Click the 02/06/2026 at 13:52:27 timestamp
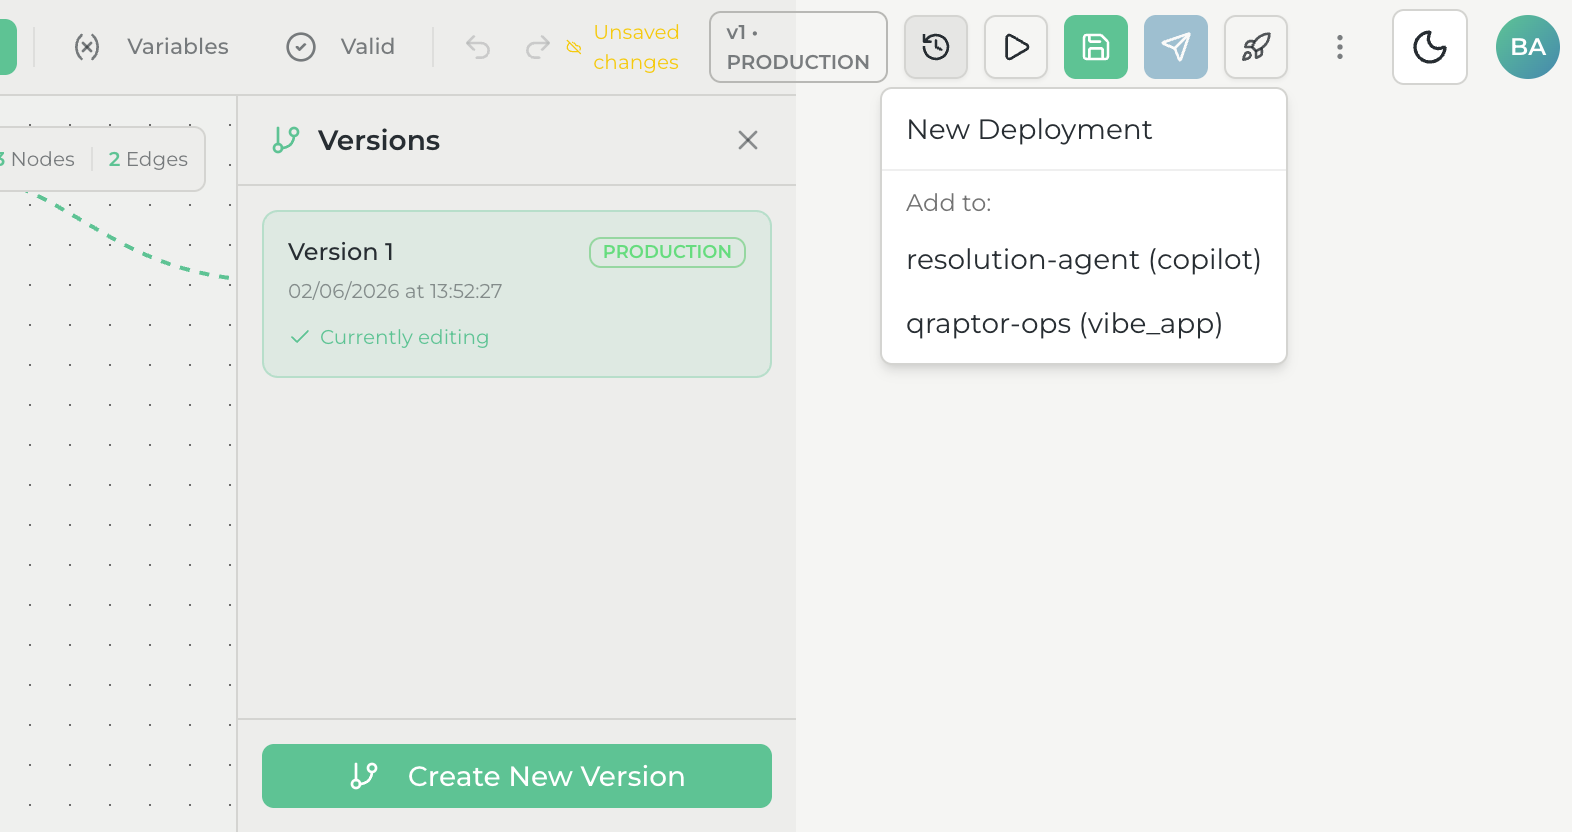The image size is (1572, 832). [395, 291]
